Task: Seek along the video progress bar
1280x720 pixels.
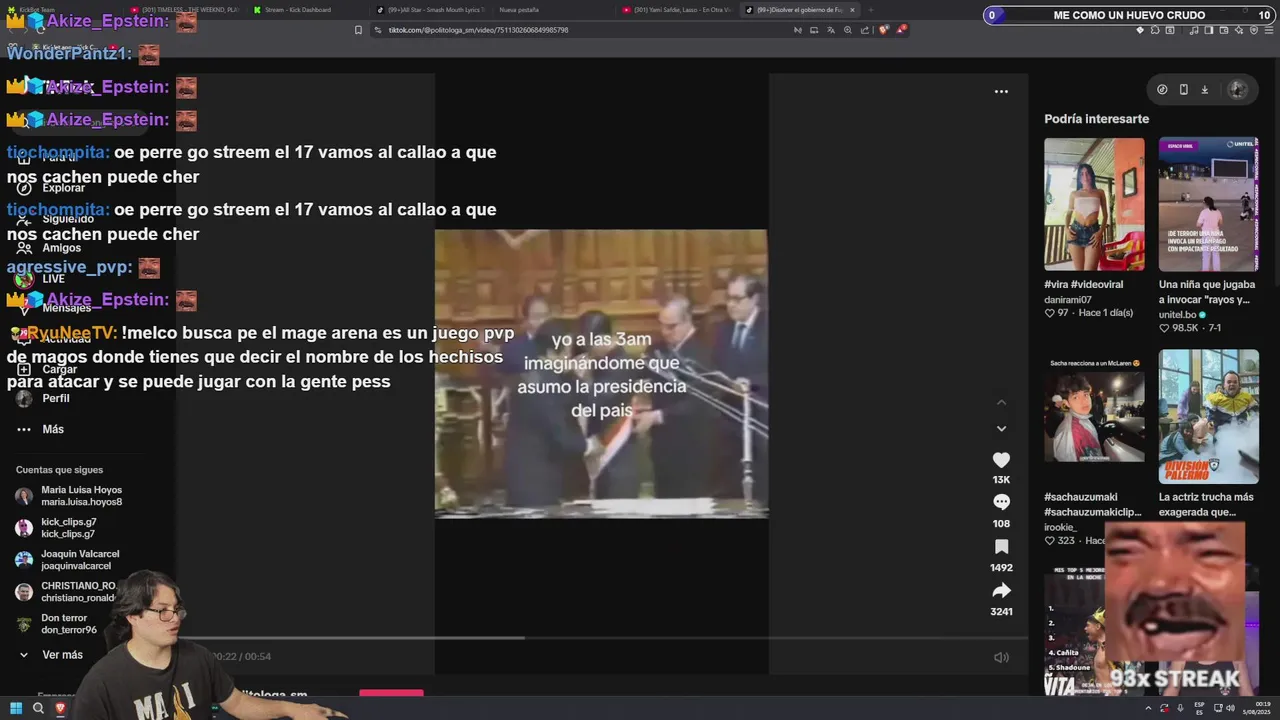Action: coord(602,638)
